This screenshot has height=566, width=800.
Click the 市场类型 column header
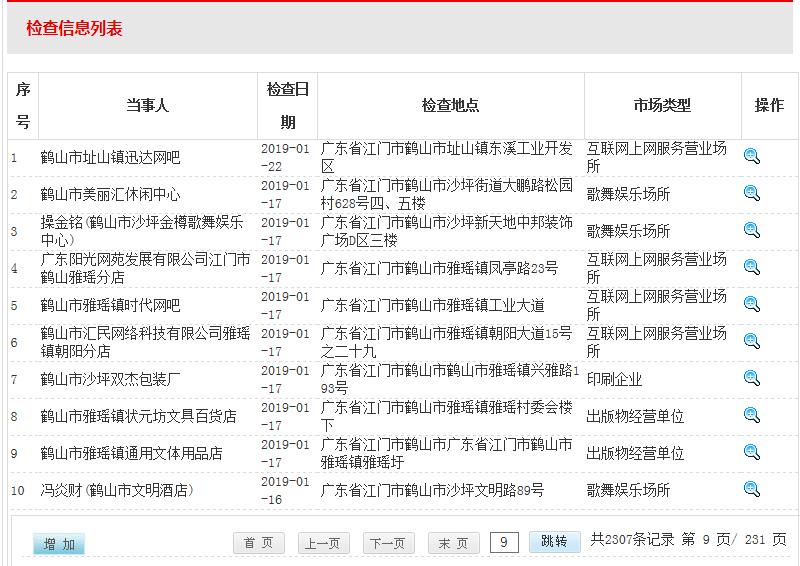(x=662, y=105)
